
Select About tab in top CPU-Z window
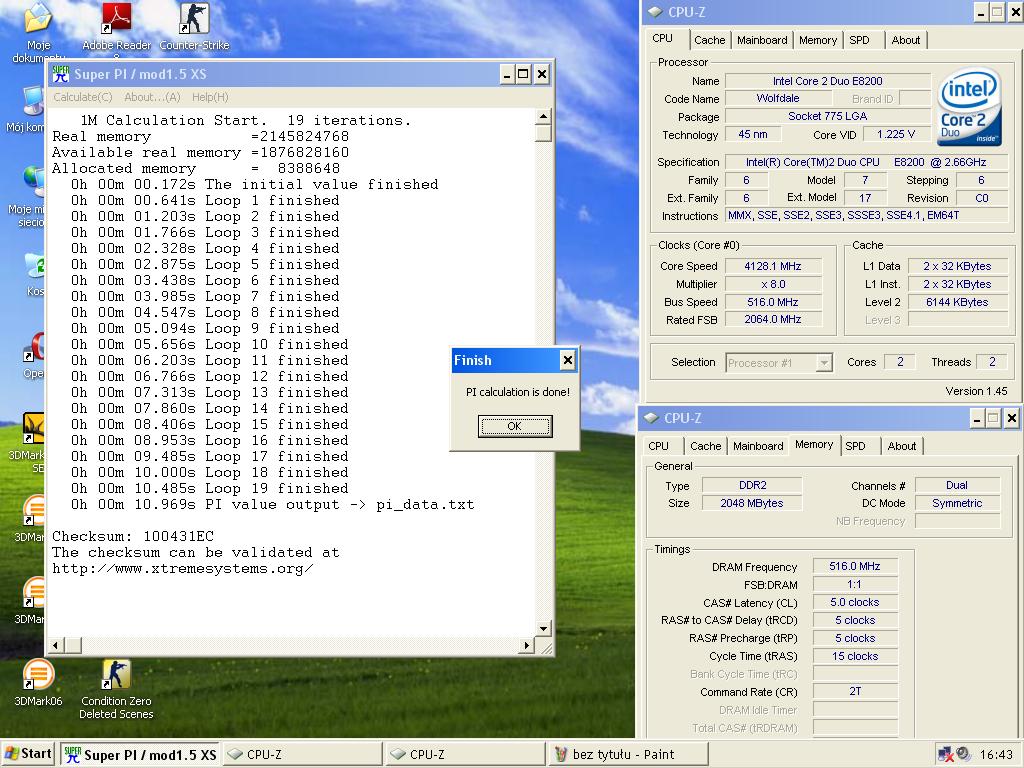906,40
